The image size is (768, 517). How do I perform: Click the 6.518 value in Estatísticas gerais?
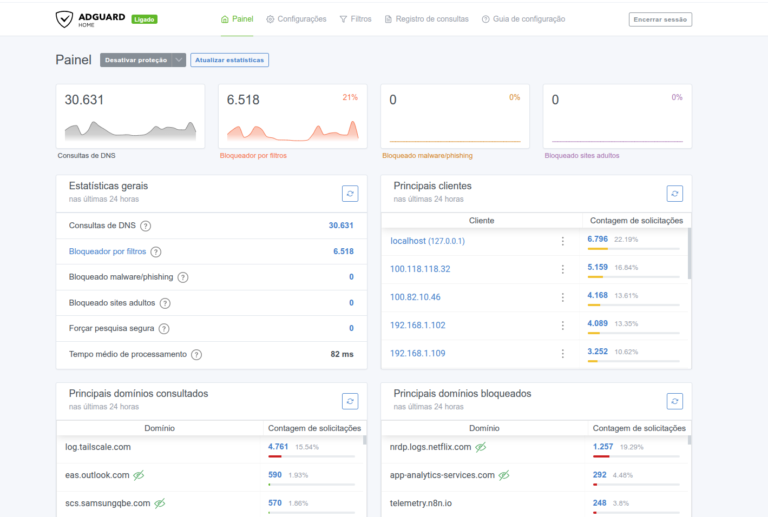[343, 251]
